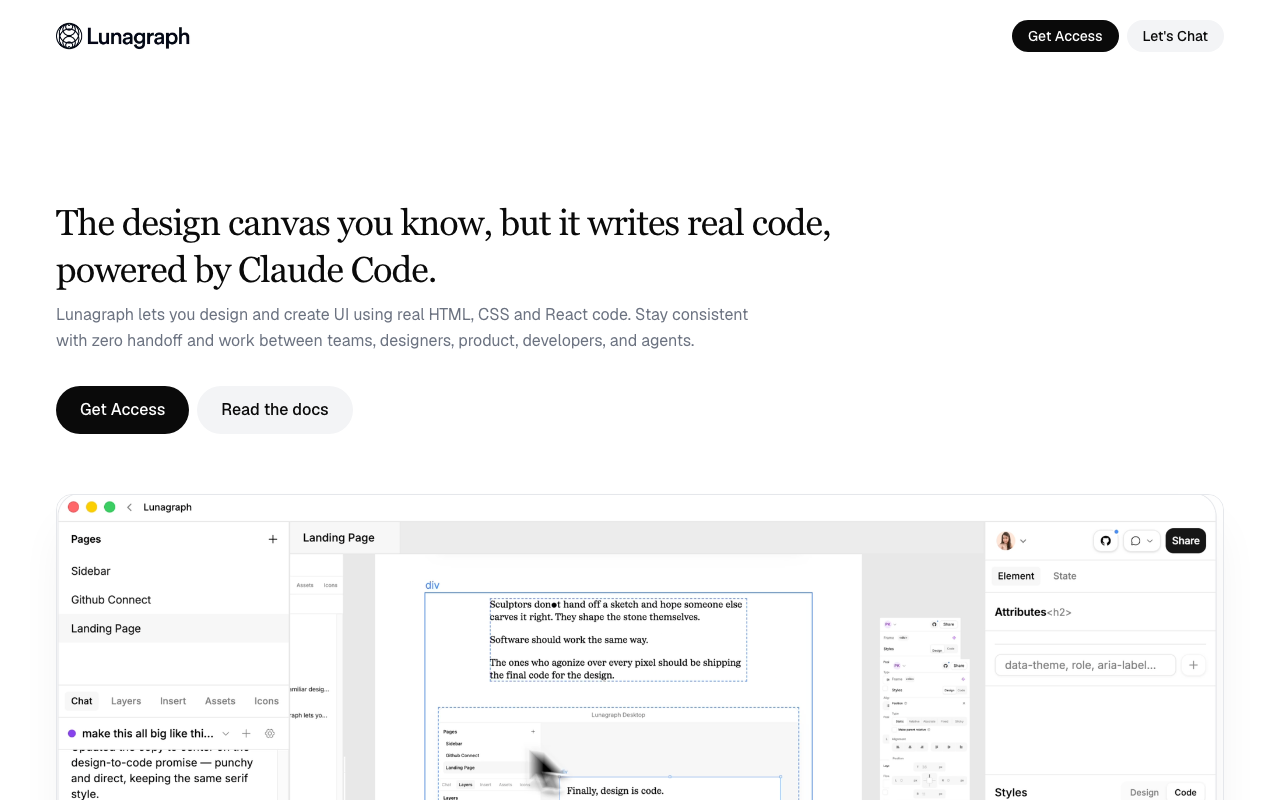Switch to the Element tab
The height and width of the screenshot is (800, 1280).
1016,576
